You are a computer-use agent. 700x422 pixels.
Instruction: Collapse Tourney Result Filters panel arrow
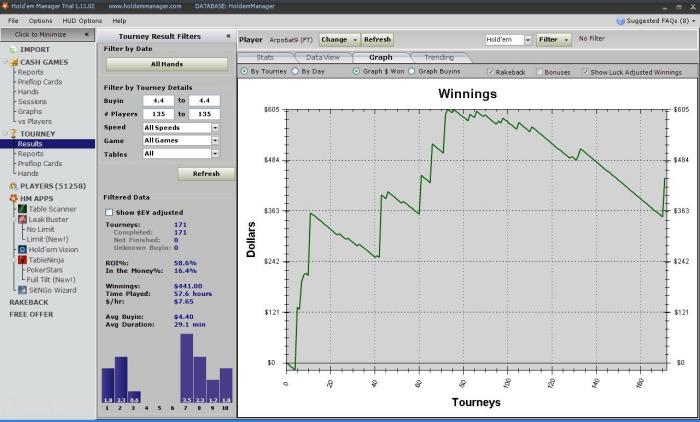point(228,36)
